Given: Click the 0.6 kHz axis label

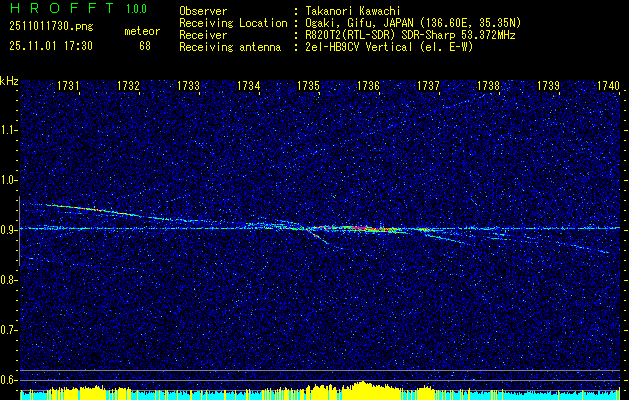Looking at the screenshot, I should point(7,380).
